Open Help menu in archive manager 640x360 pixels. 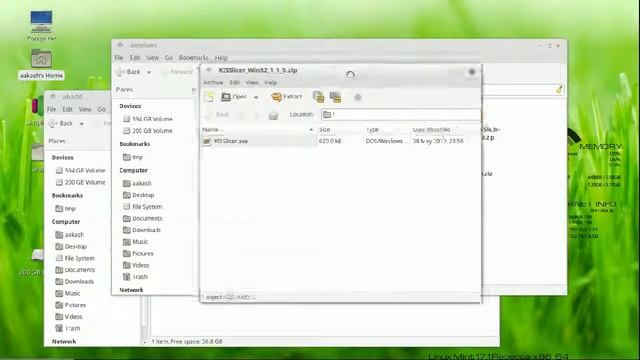coord(271,82)
